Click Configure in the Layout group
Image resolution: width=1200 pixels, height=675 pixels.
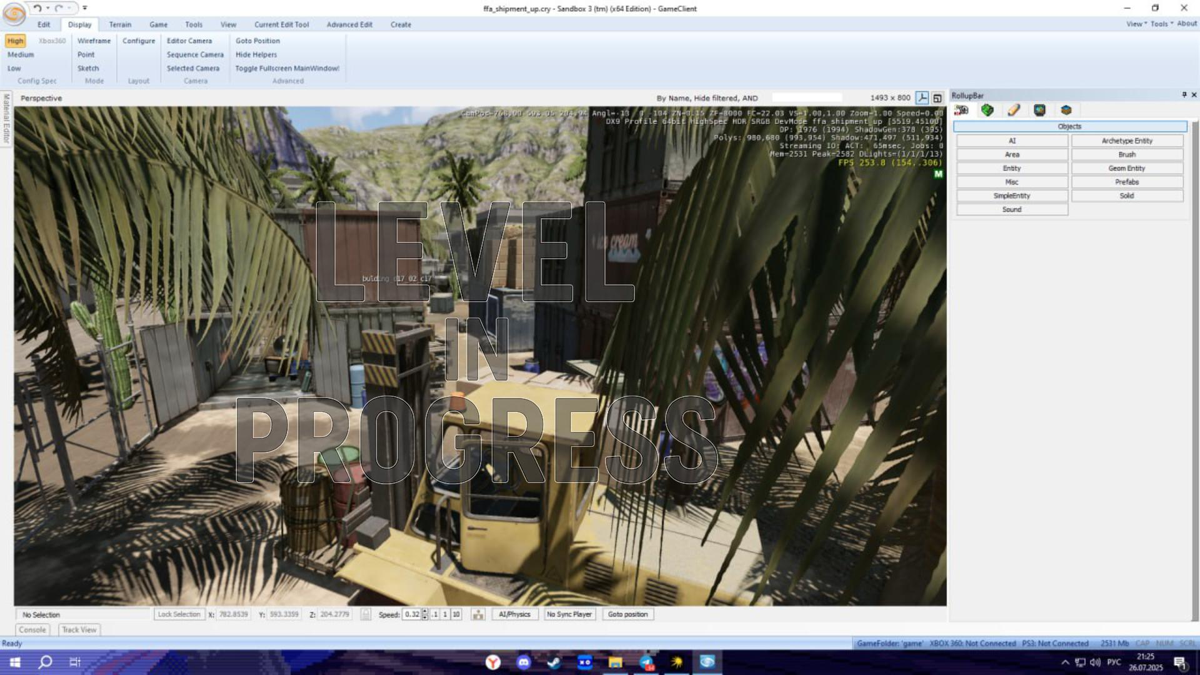[x=139, y=41]
